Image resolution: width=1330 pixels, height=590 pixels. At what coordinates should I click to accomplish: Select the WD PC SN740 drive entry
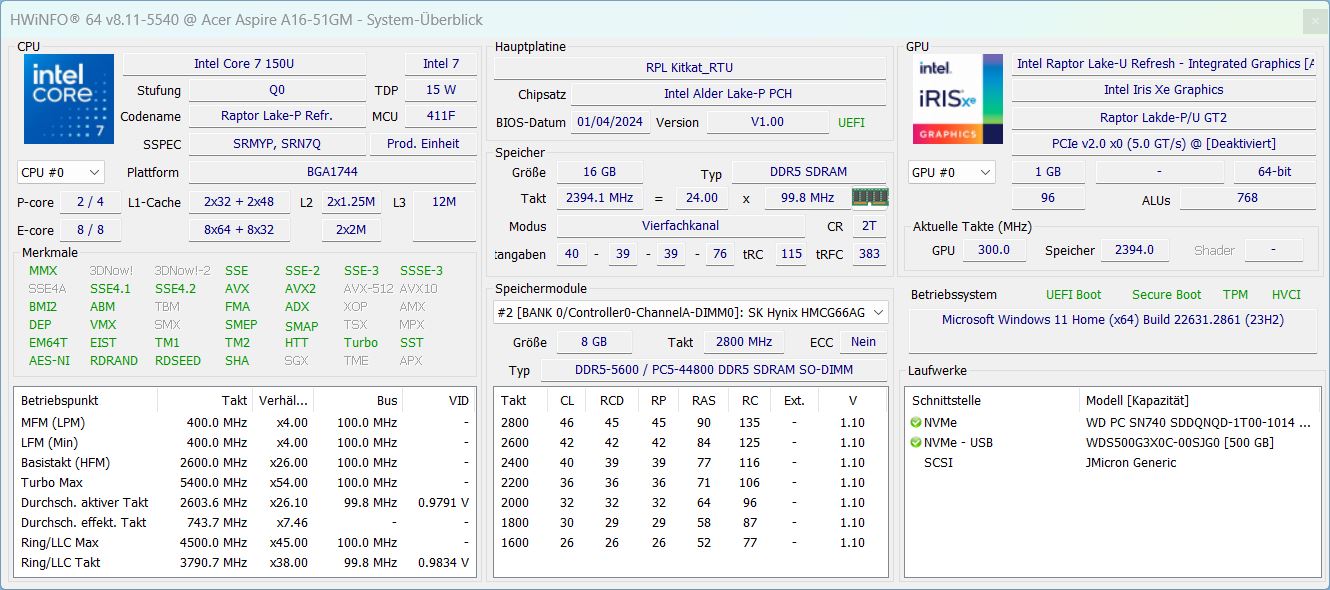[1200, 422]
